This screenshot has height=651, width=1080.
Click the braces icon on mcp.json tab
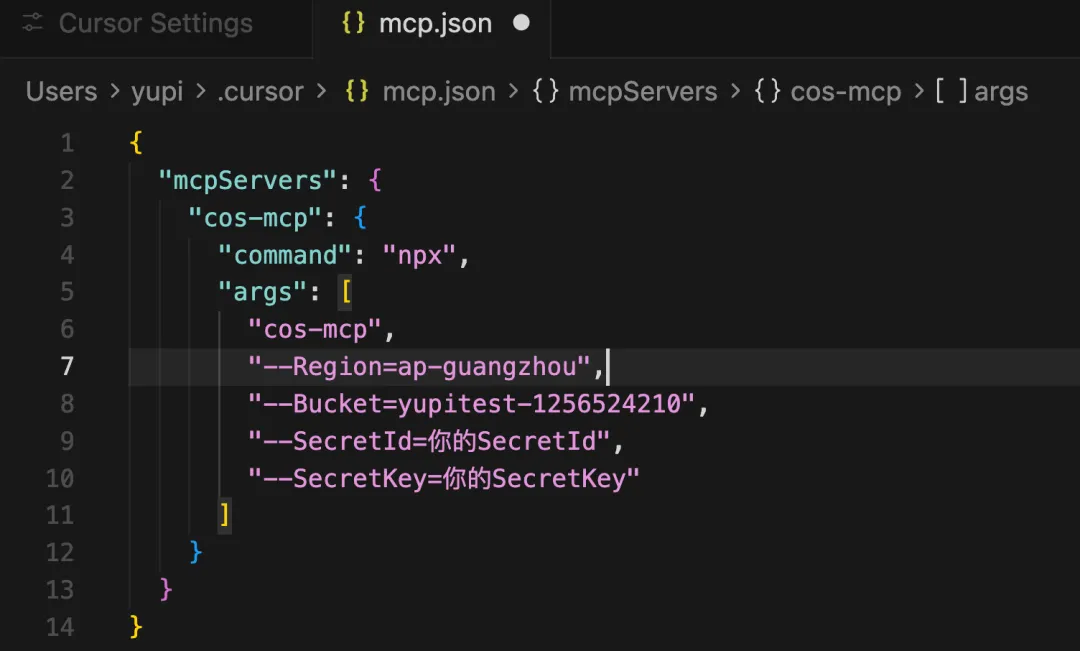point(354,24)
